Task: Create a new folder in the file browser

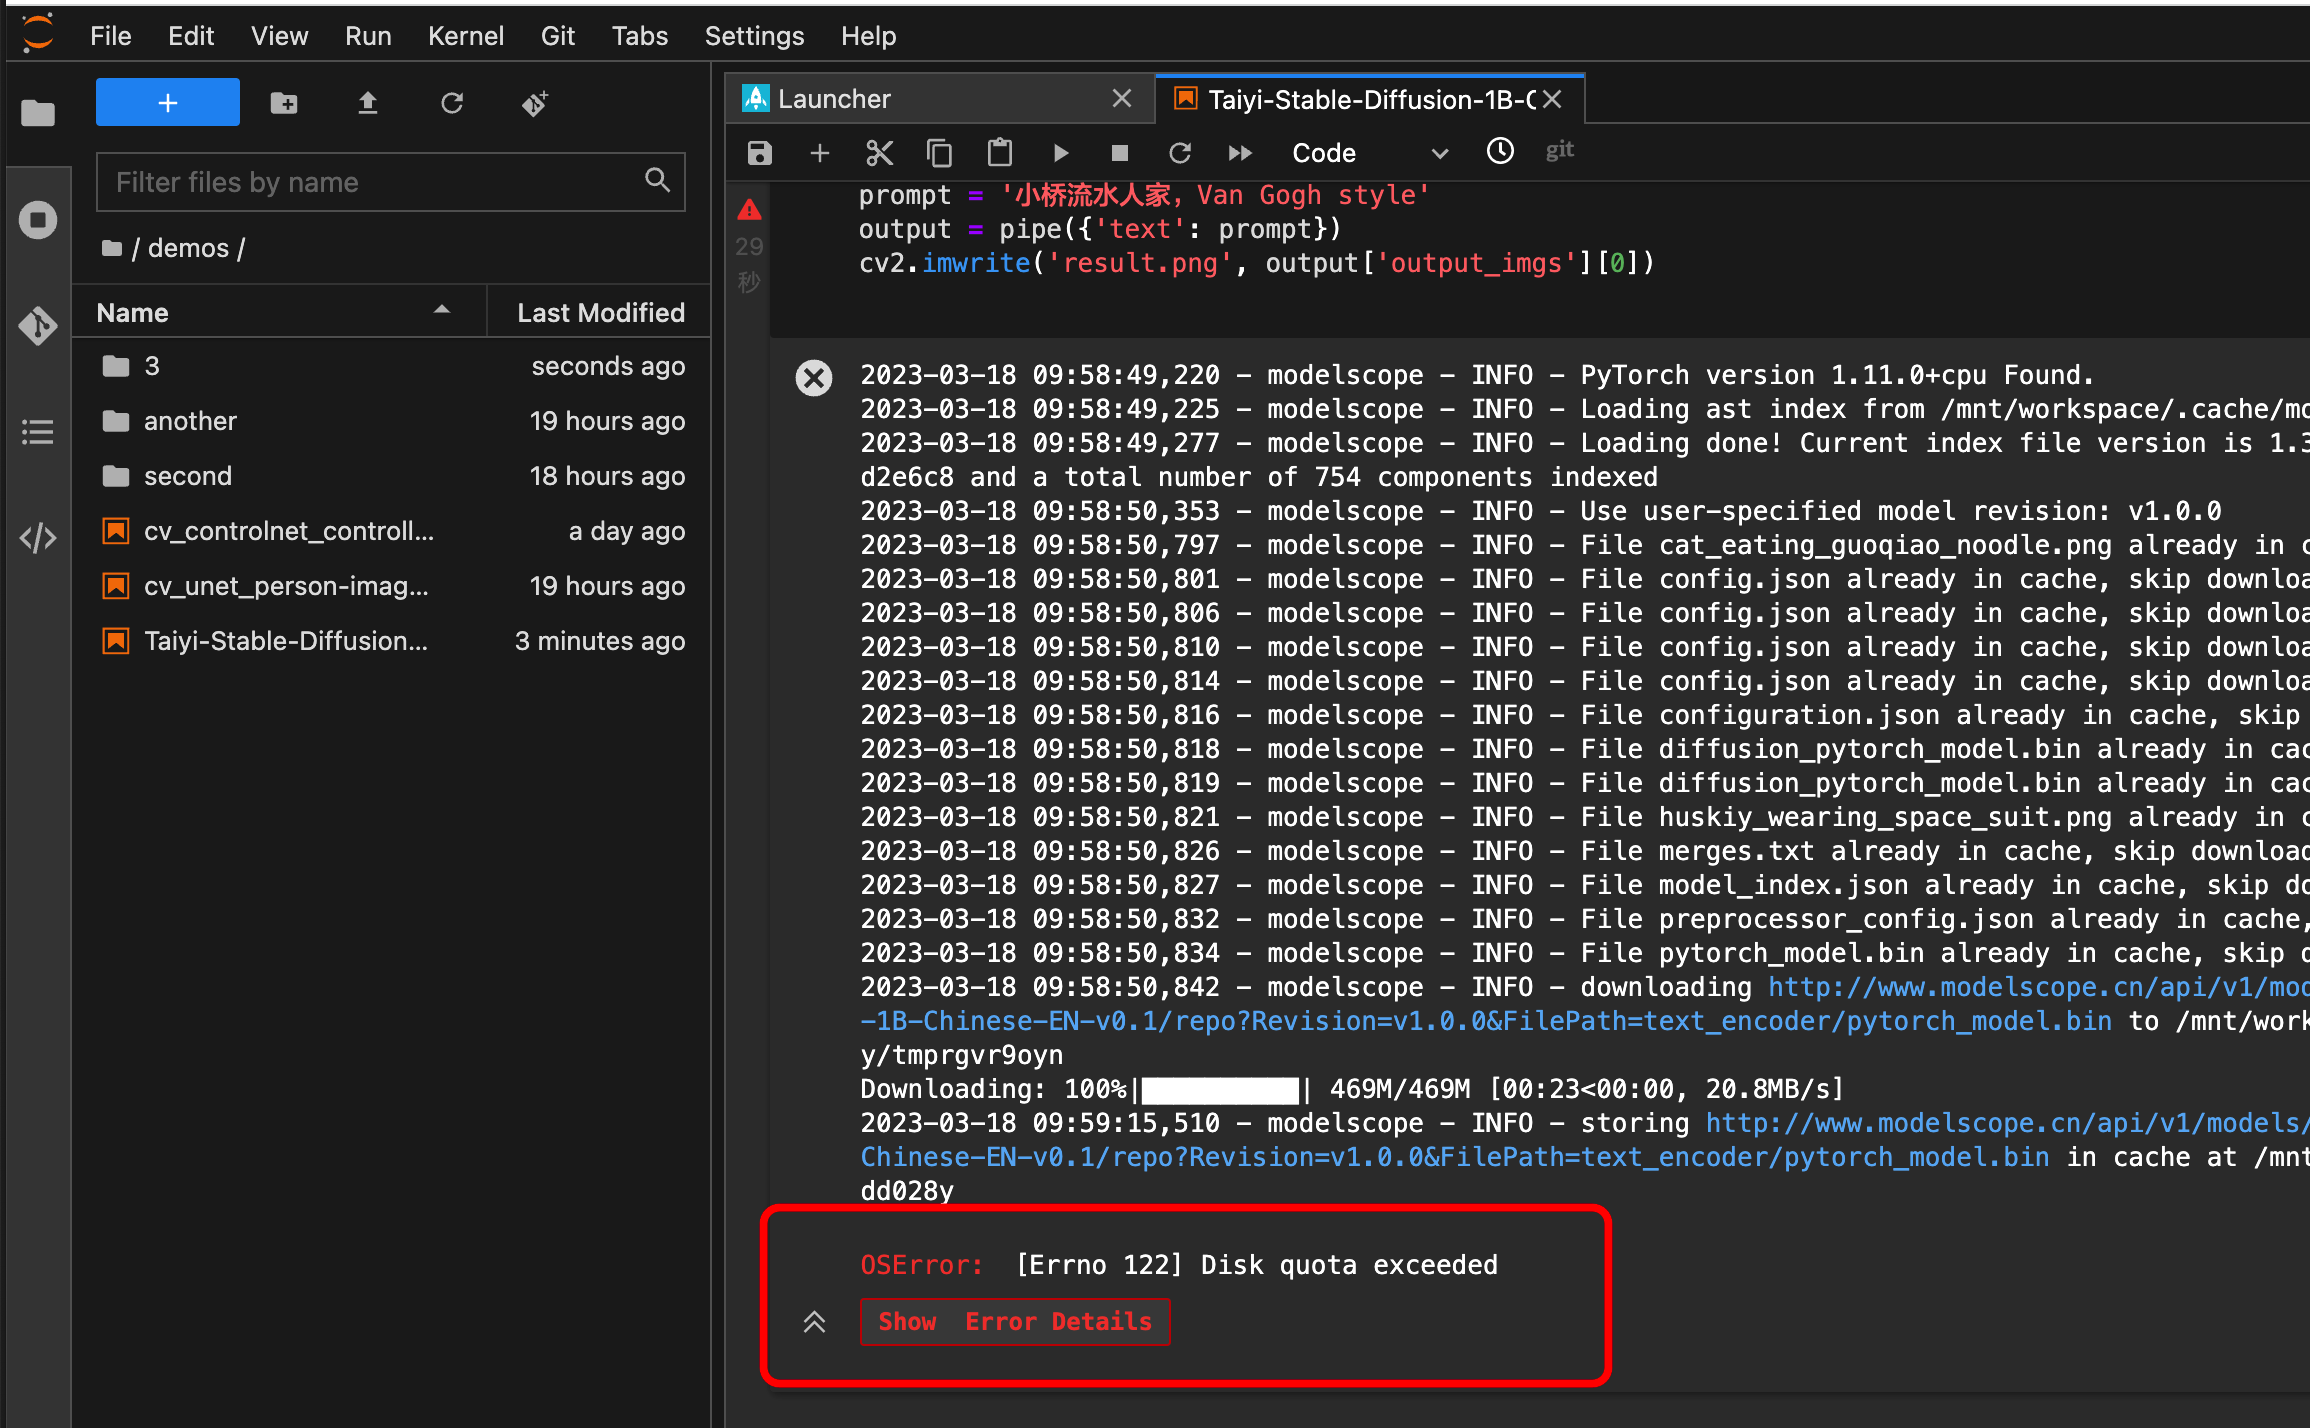Action: [x=284, y=103]
